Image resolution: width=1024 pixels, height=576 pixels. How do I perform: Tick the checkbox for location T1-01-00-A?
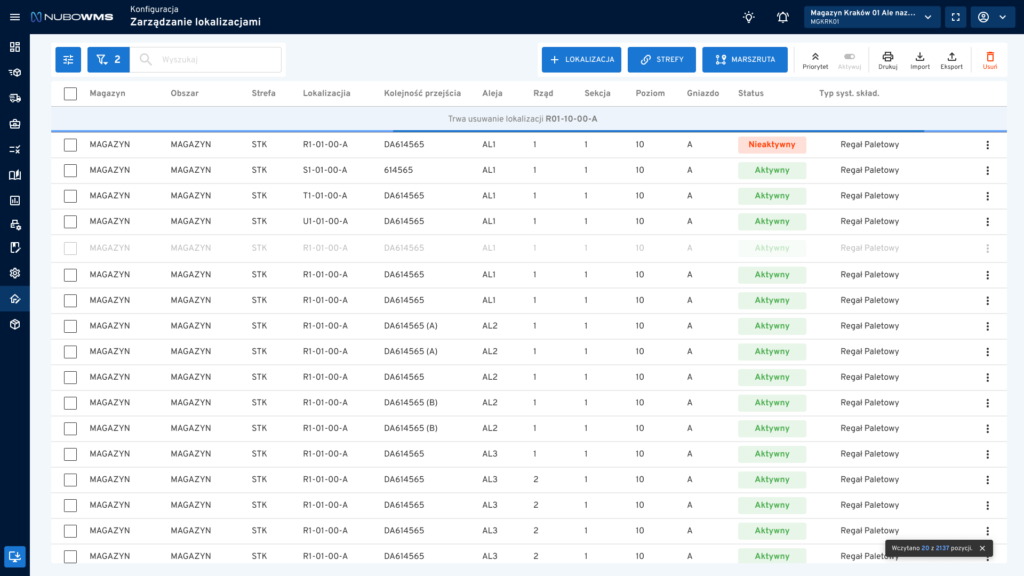(70, 196)
